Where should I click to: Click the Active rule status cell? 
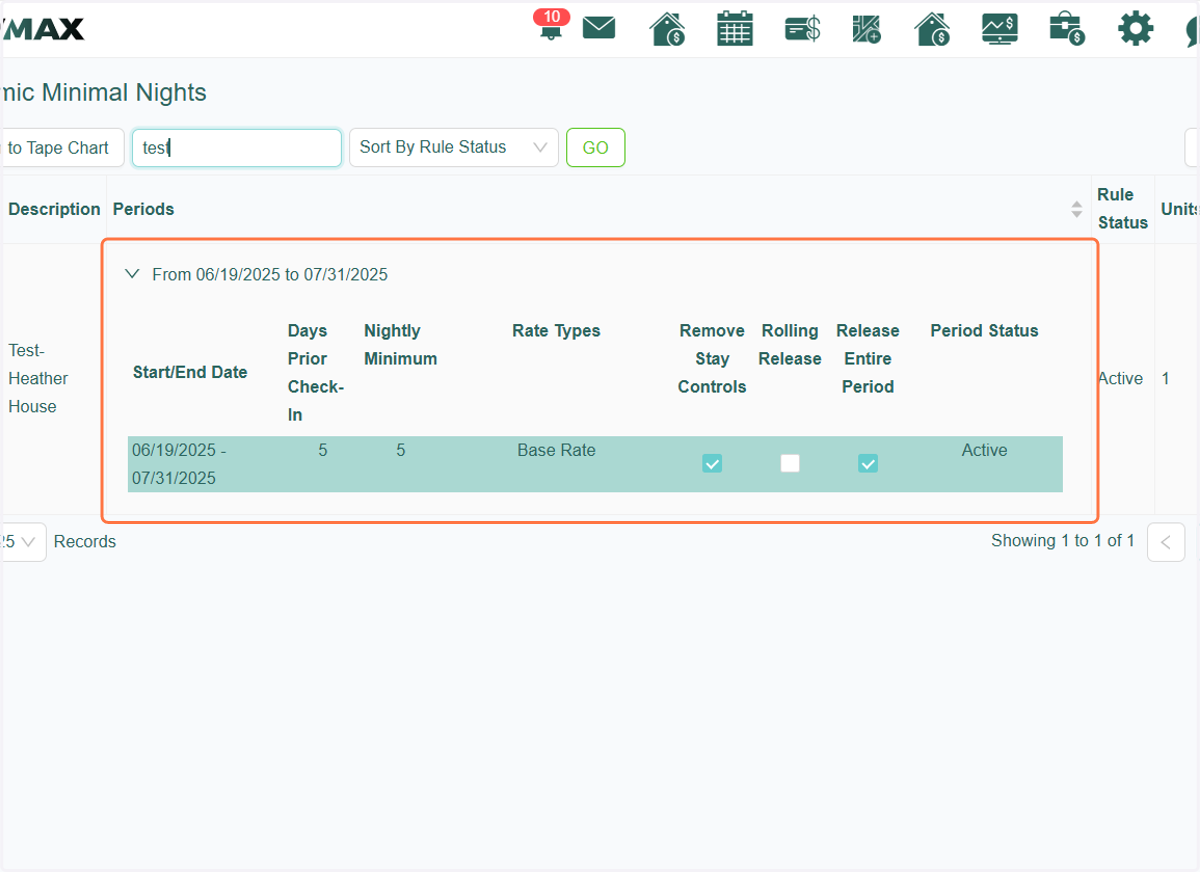[1120, 378]
